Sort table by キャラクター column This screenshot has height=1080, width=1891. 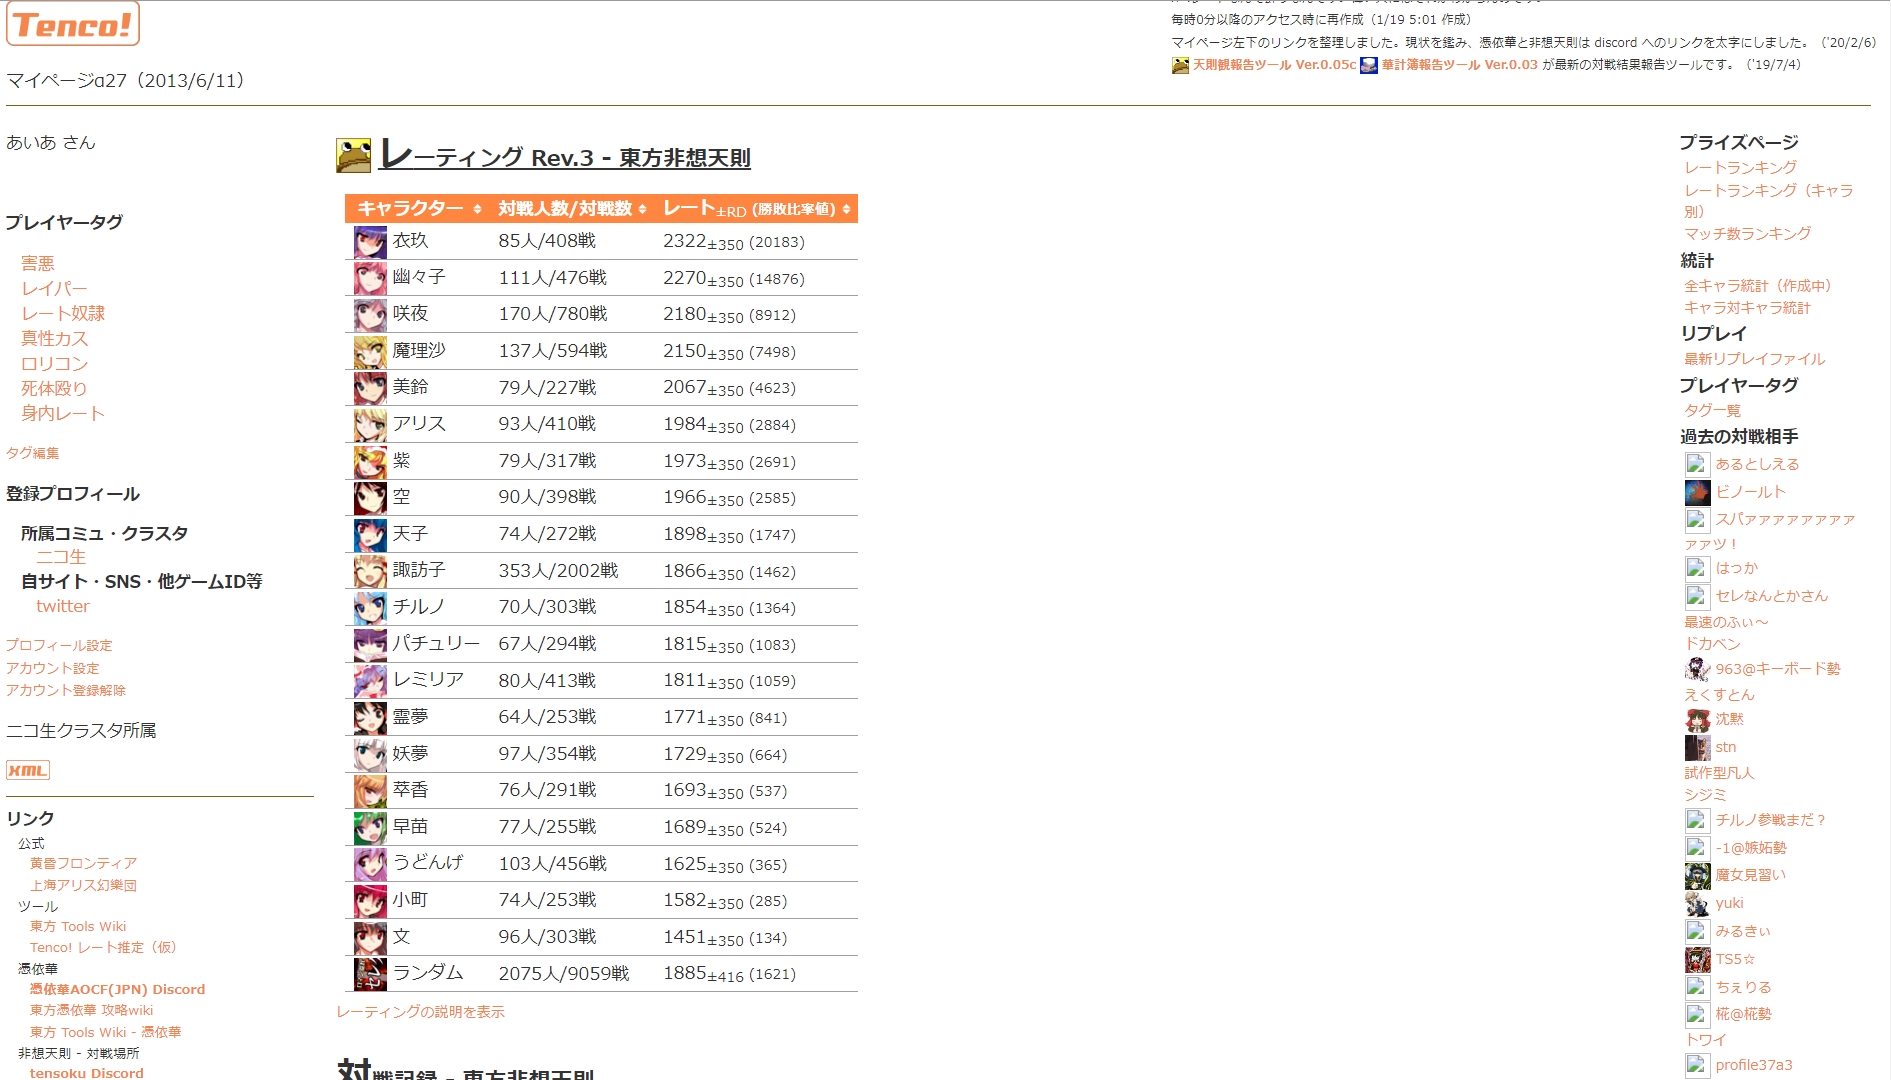click(419, 208)
